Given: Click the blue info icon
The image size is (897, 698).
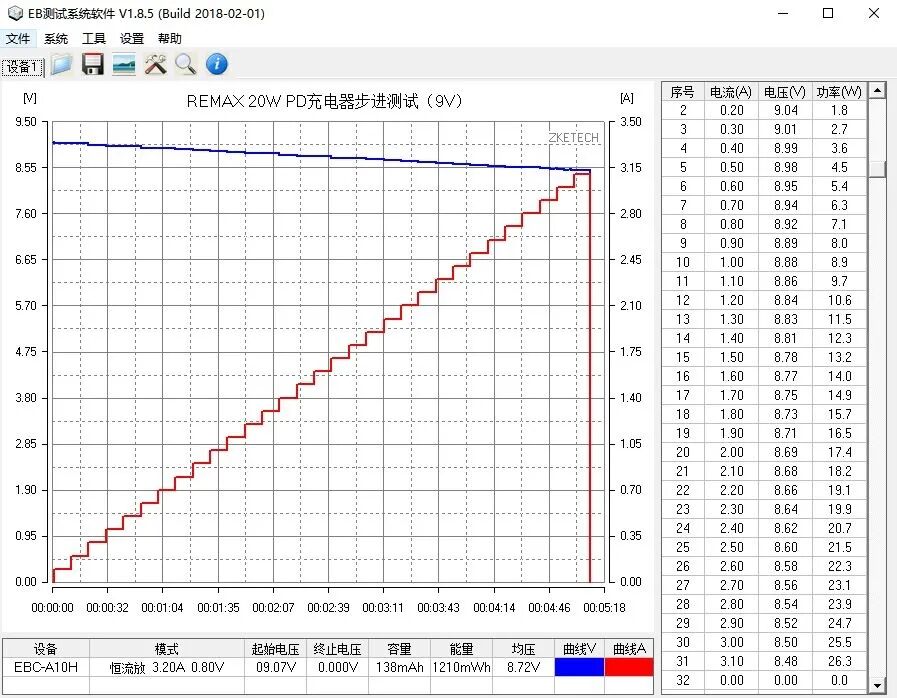Looking at the screenshot, I should [217, 64].
